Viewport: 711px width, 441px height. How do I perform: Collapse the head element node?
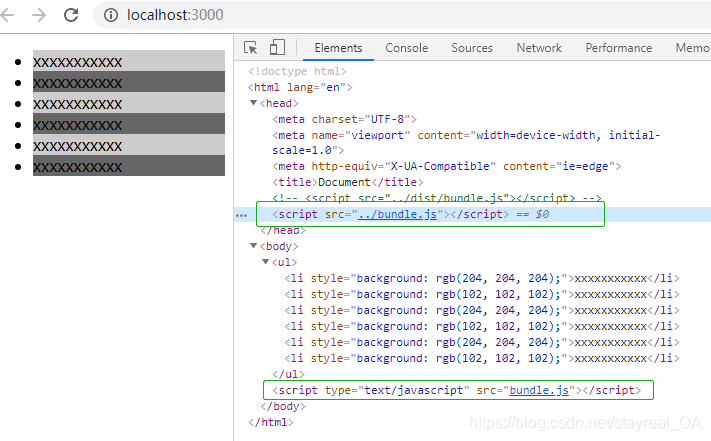tap(253, 103)
